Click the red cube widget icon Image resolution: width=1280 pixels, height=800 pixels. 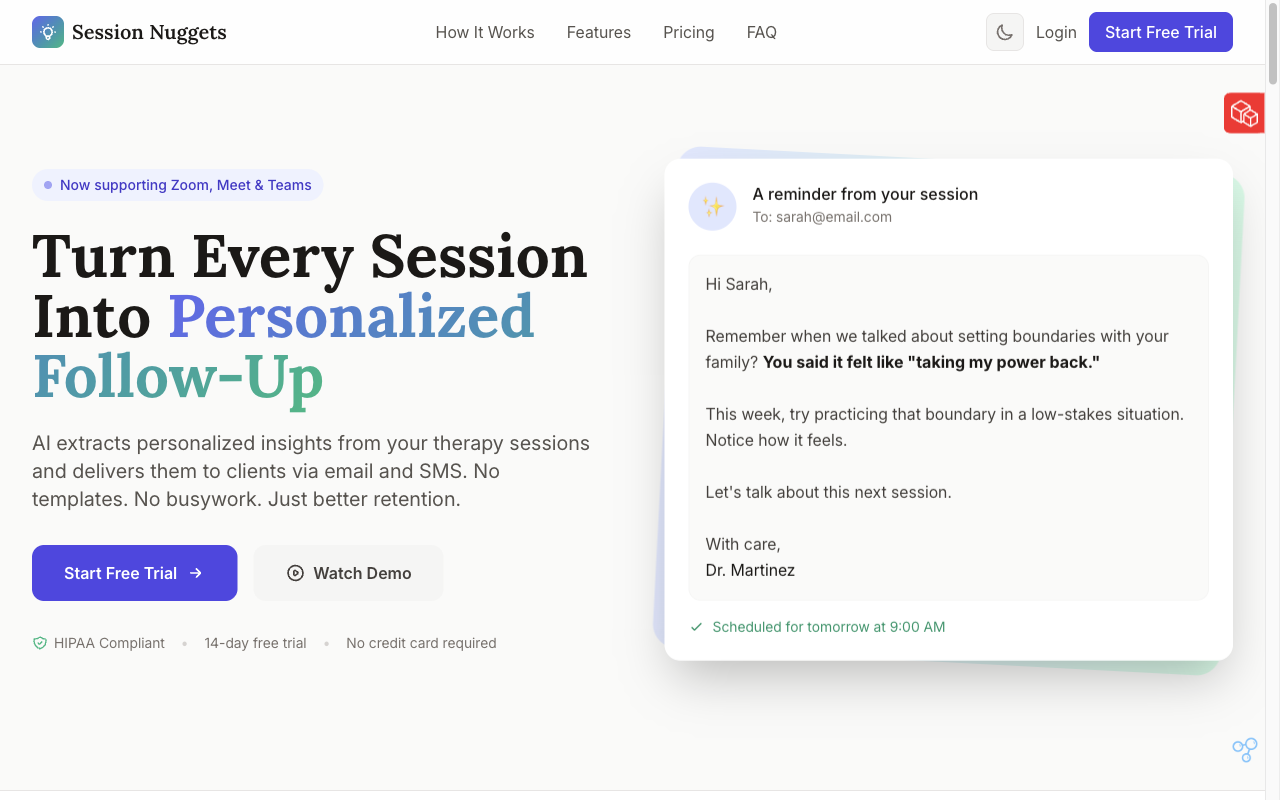(1243, 113)
